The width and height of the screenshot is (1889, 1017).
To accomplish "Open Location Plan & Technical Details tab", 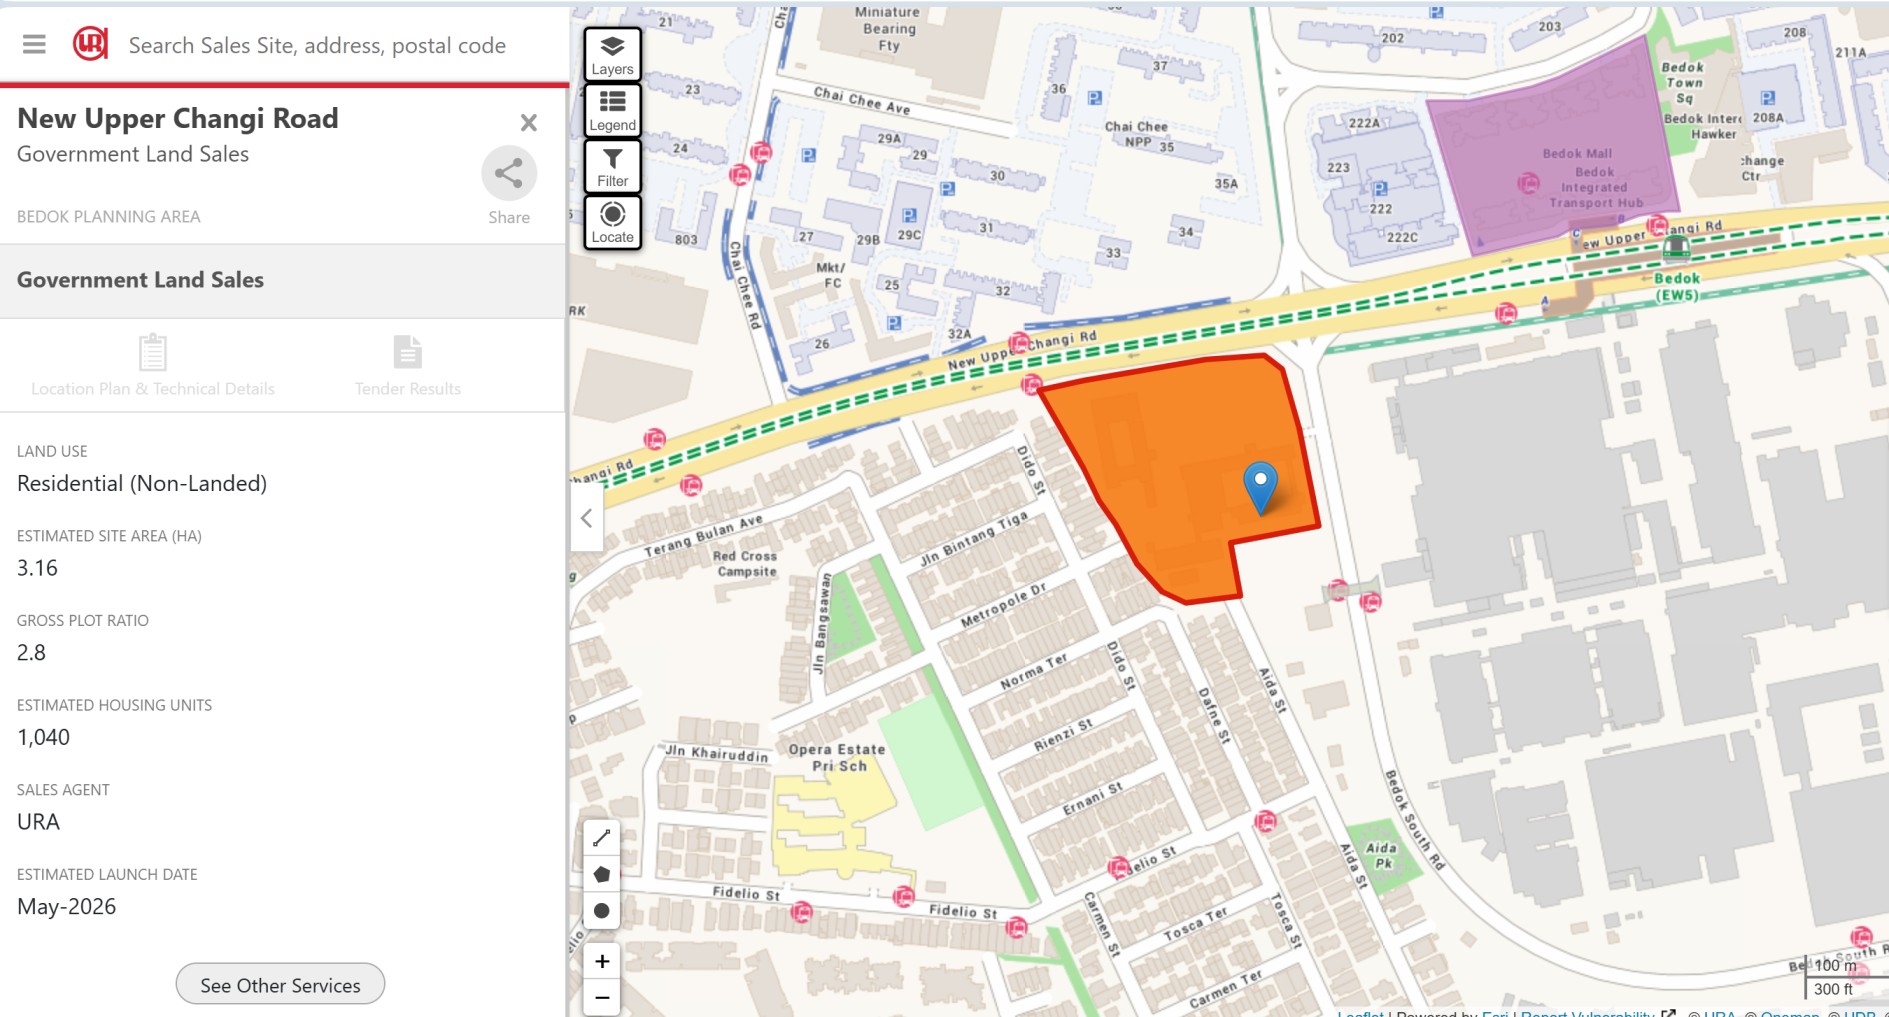I will (x=153, y=365).
